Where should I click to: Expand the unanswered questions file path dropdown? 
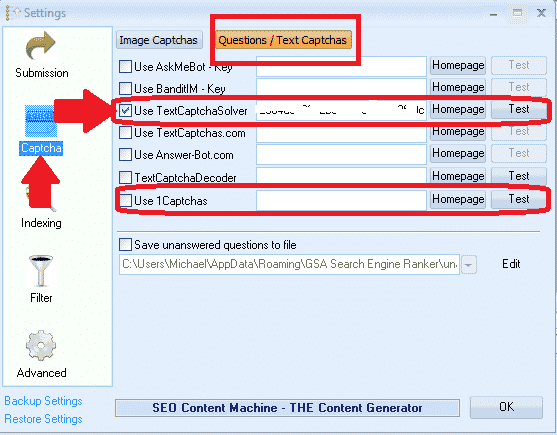469,265
